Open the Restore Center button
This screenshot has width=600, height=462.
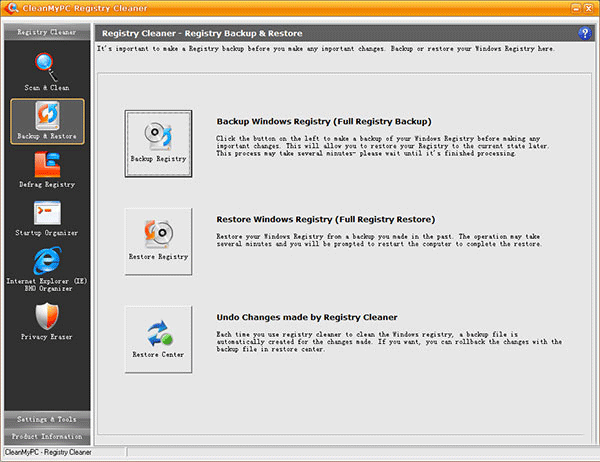158,339
